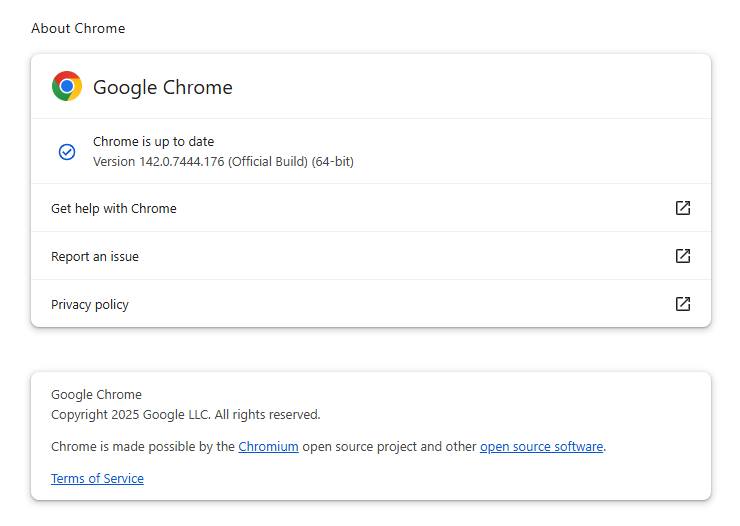
Task: Visit the Terms of Service link
Action: (x=97, y=479)
